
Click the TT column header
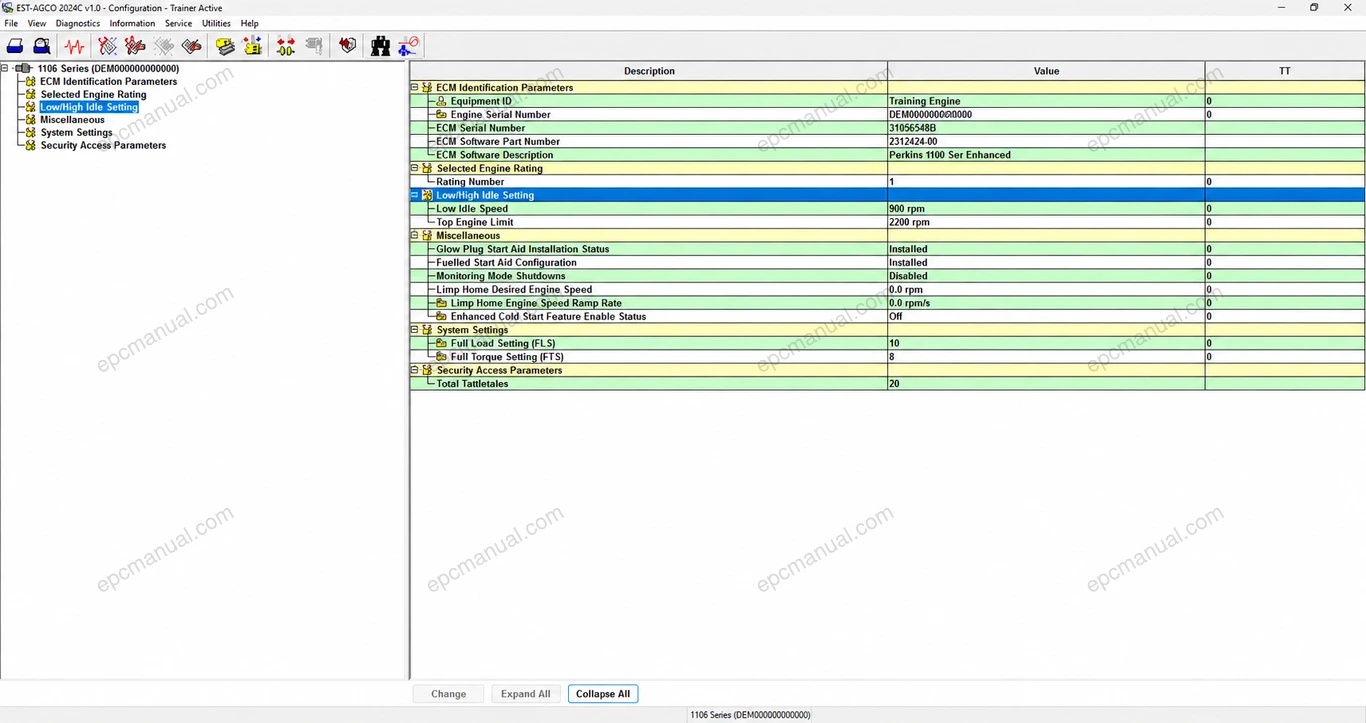point(1284,71)
